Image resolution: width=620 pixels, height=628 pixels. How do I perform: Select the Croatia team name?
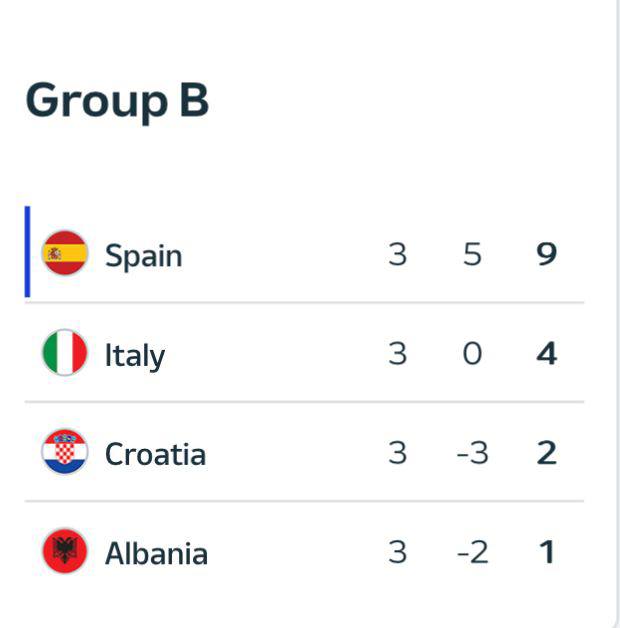(155, 454)
